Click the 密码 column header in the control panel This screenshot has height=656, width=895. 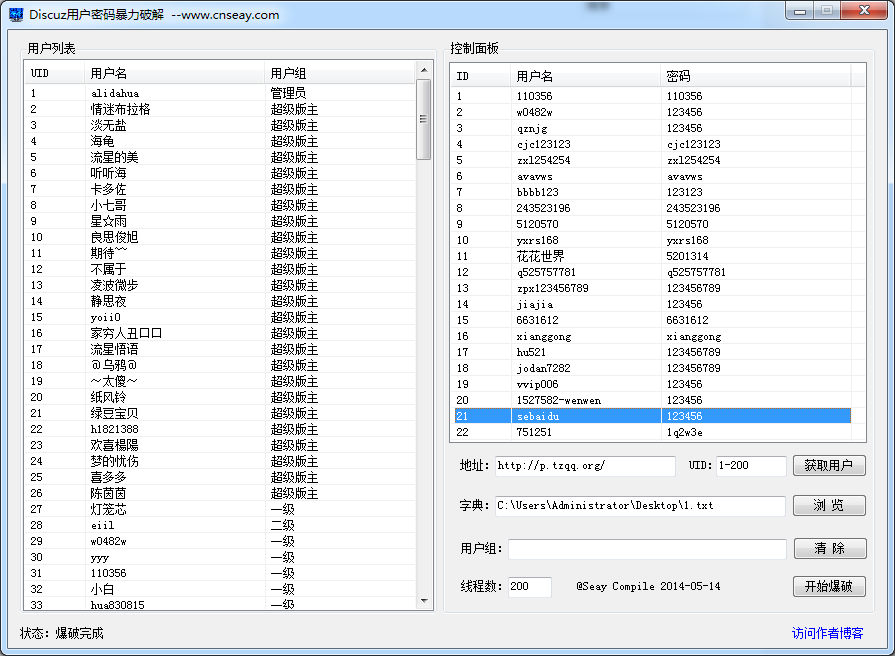756,76
